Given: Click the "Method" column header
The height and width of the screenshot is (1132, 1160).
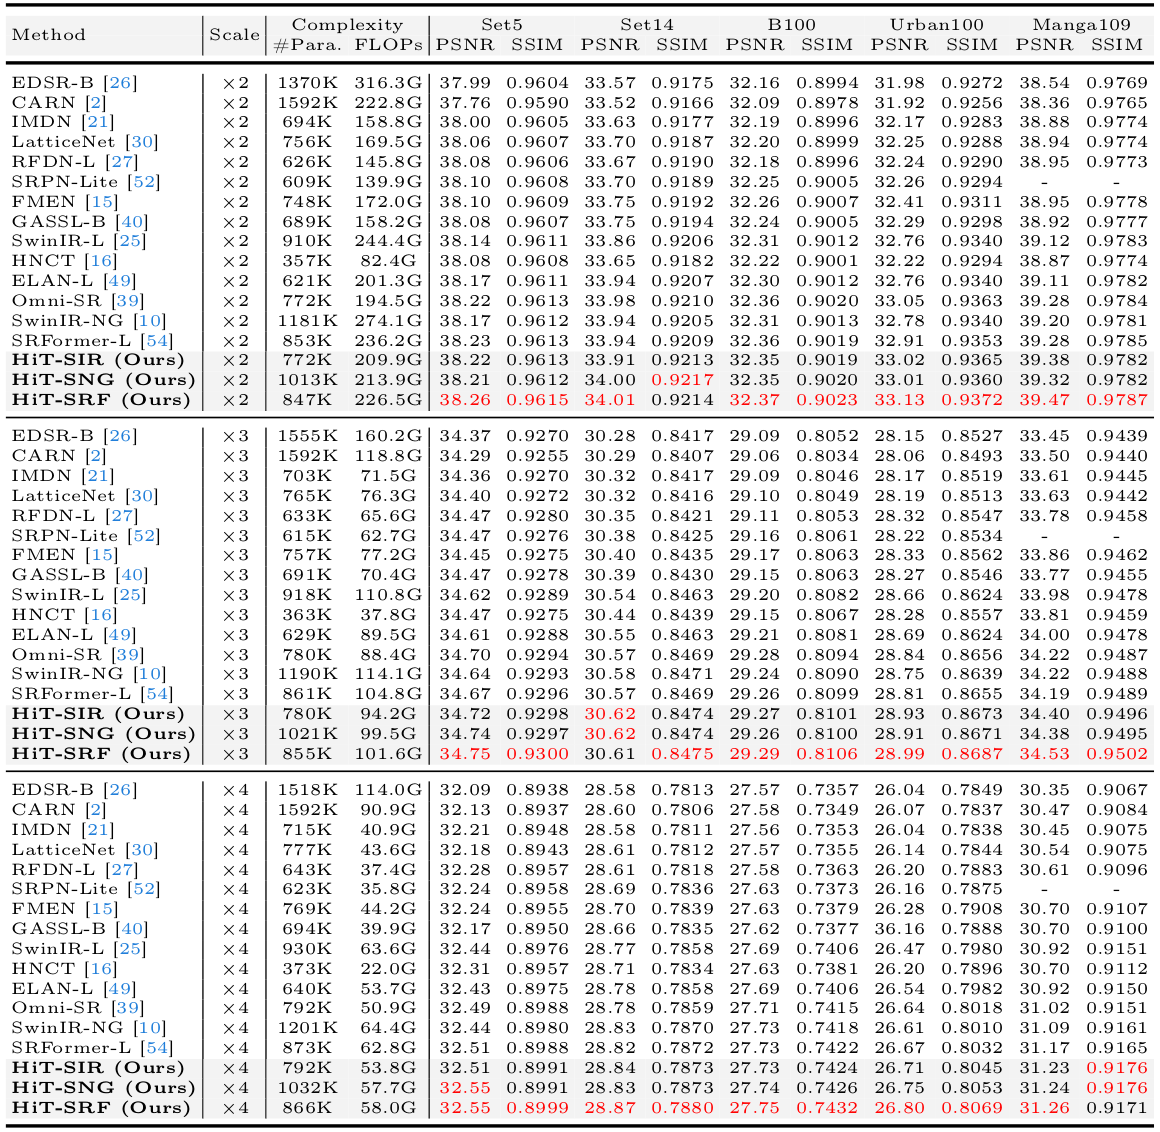Looking at the screenshot, I should tap(49, 35).
